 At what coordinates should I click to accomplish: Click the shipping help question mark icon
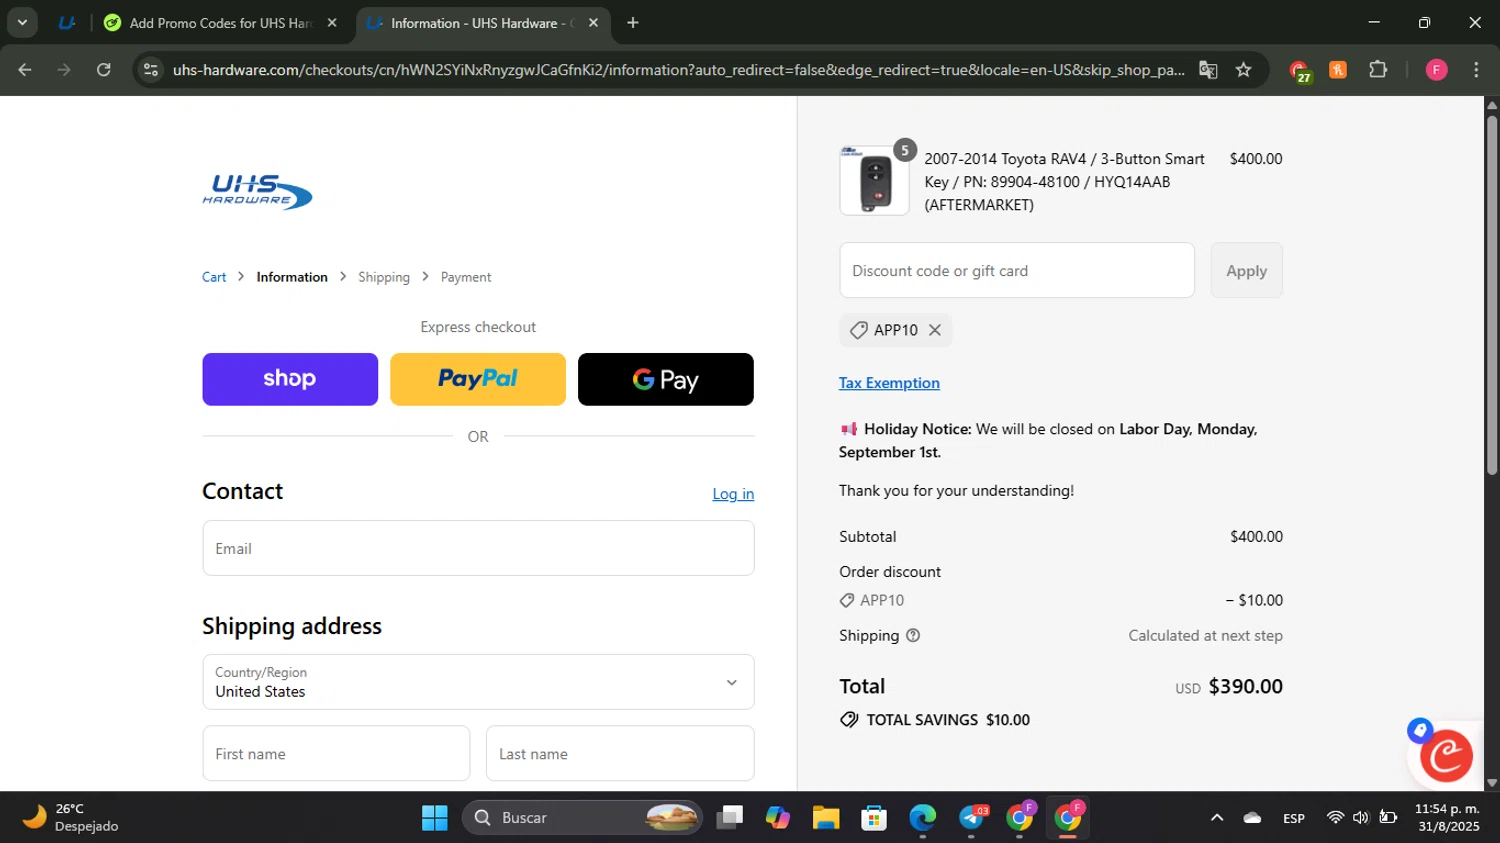click(x=913, y=636)
